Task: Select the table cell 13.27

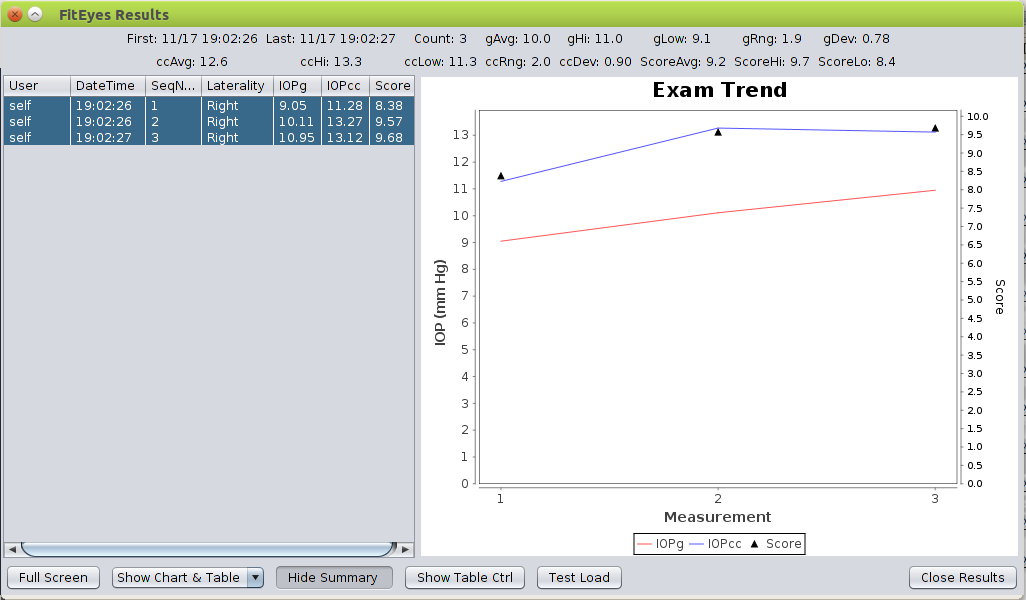Action: tap(345, 122)
